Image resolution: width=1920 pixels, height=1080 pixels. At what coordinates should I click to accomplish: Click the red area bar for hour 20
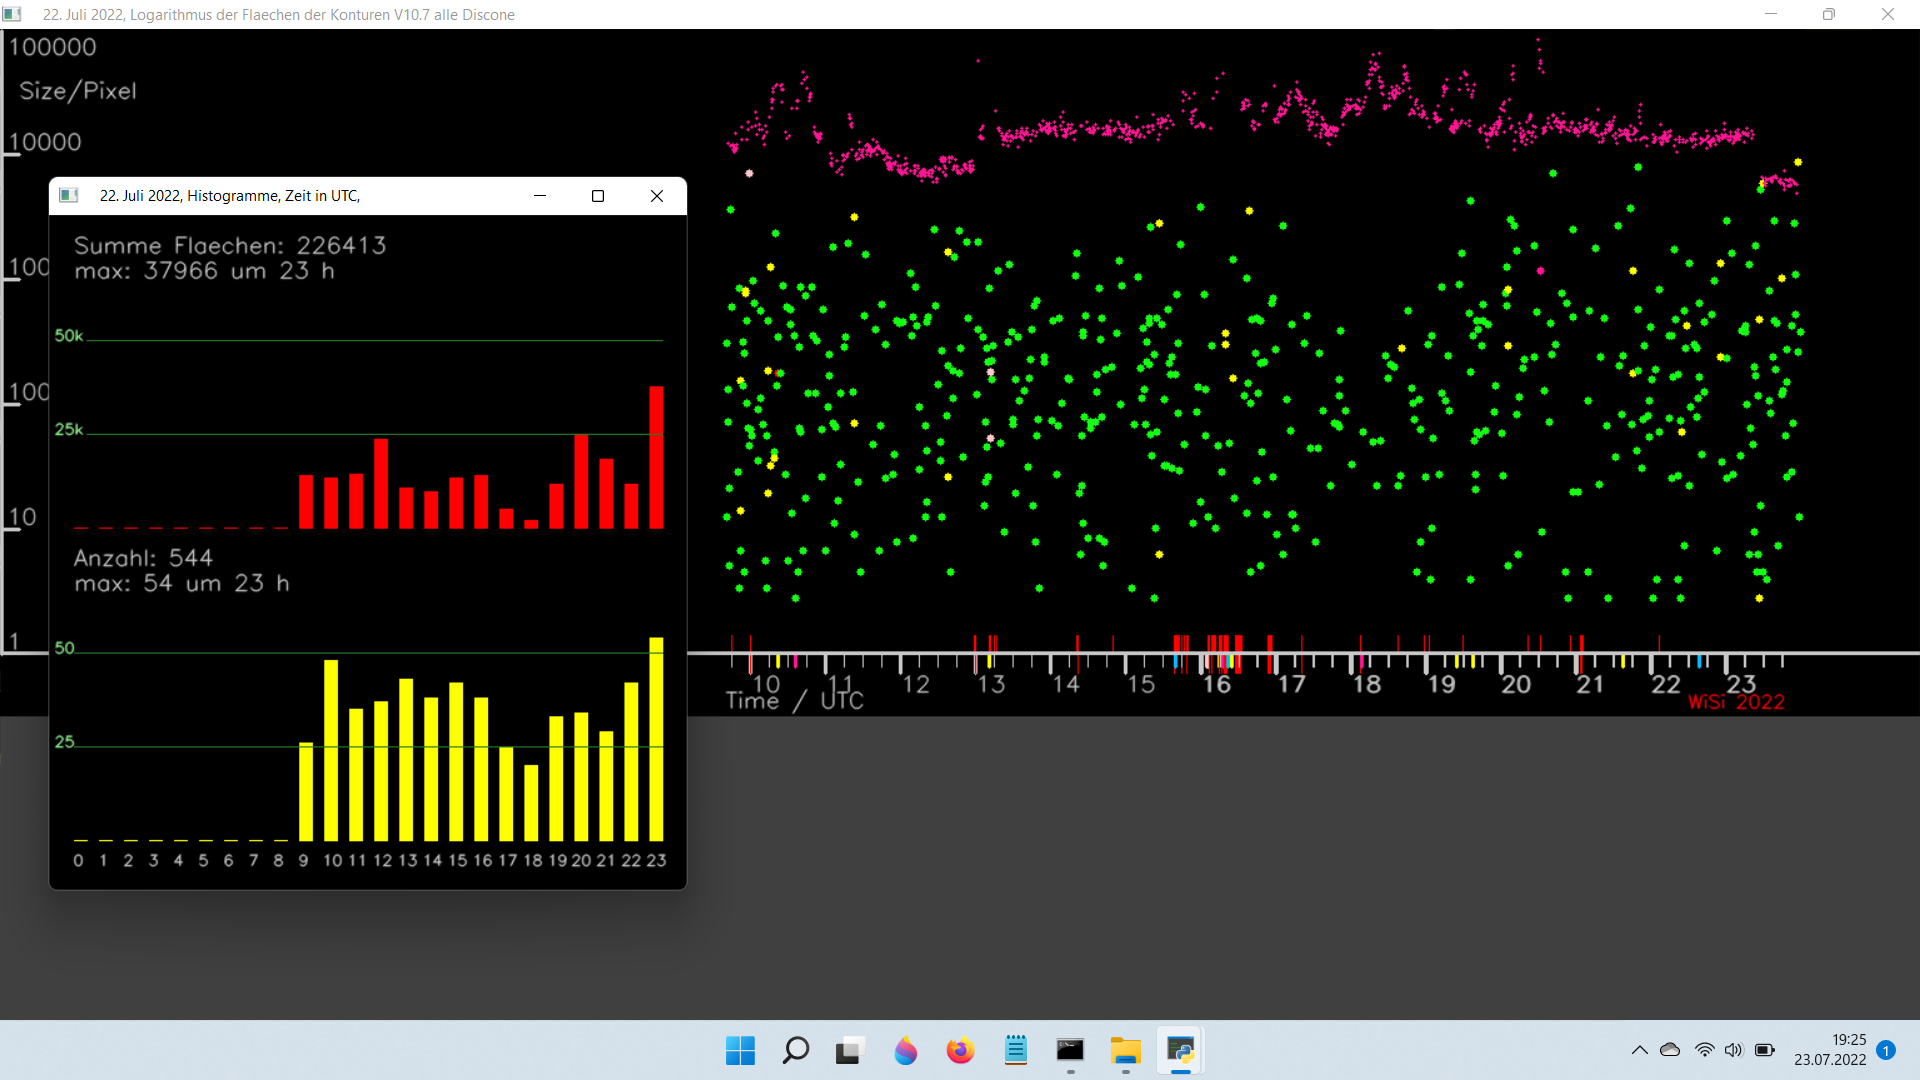coord(581,481)
